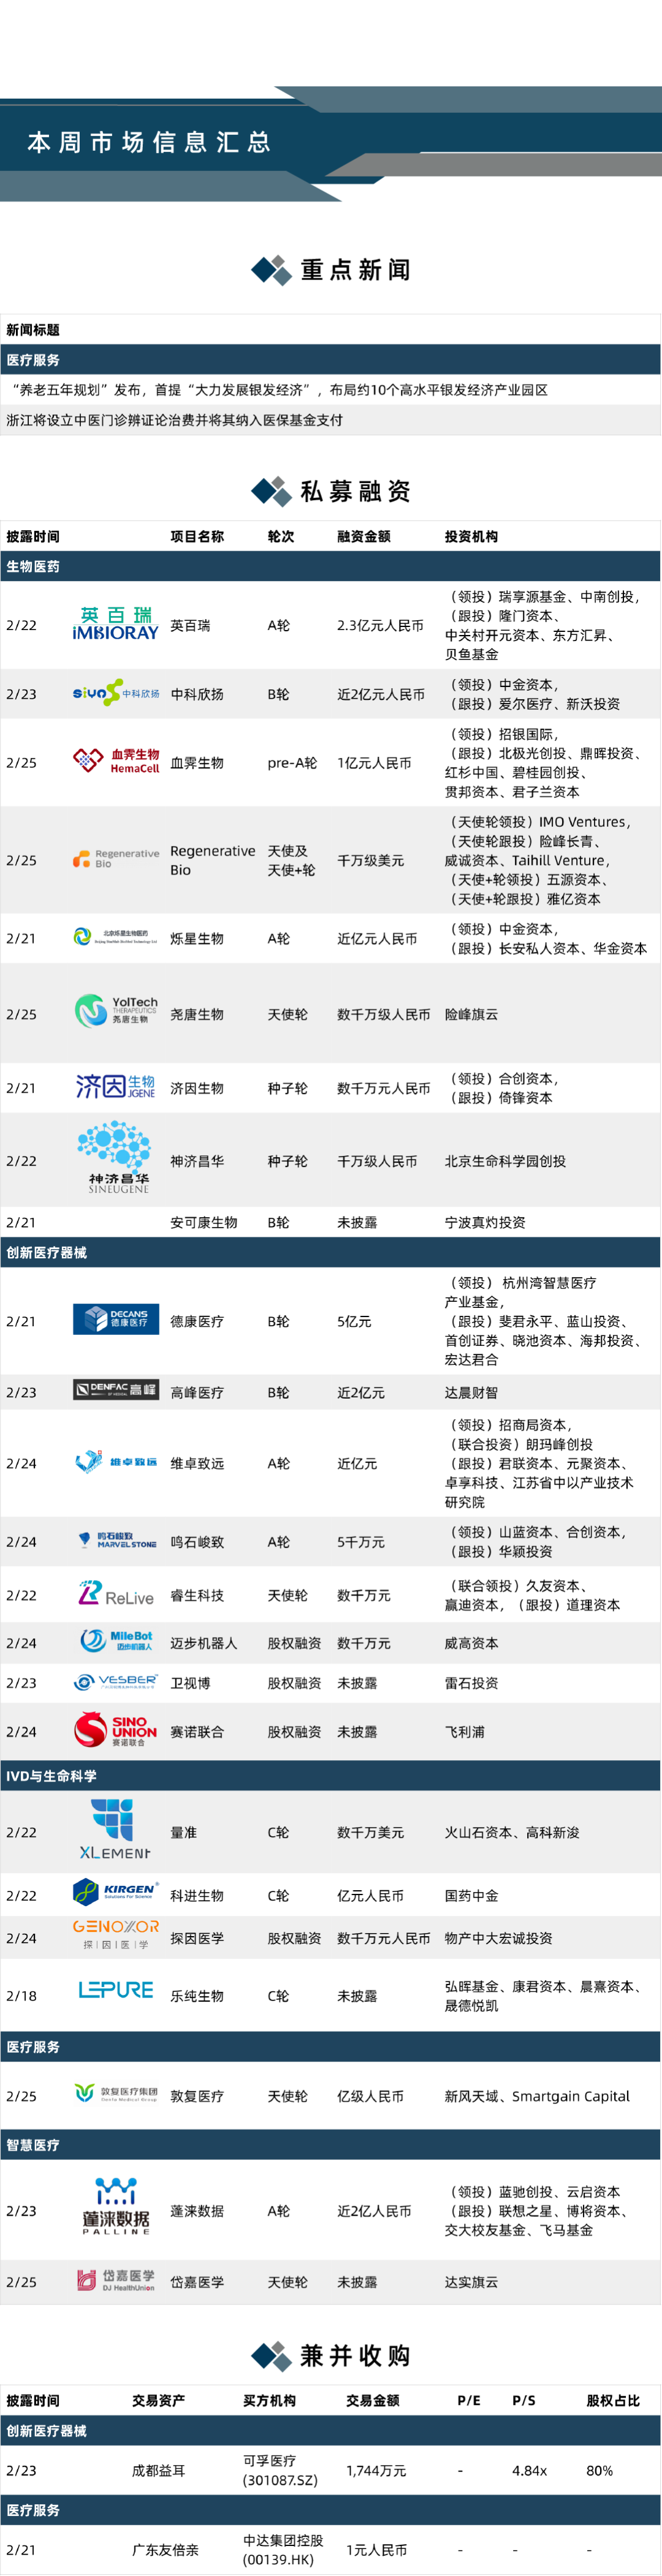Click the 轮次 column header
This screenshot has width=662, height=2576.
pos(281,536)
